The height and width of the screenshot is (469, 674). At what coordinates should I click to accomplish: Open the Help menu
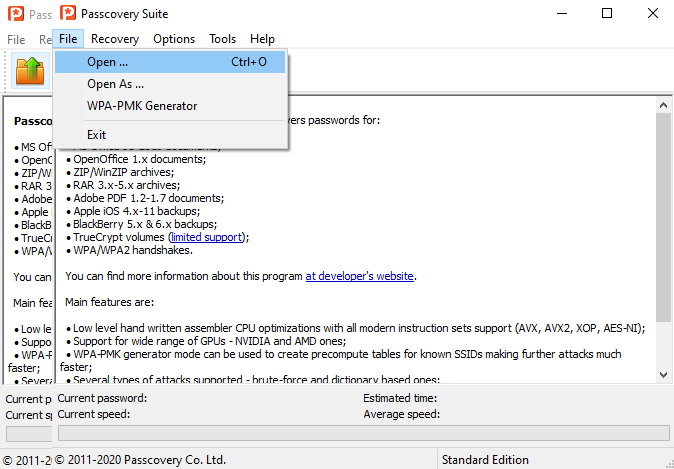[262, 39]
